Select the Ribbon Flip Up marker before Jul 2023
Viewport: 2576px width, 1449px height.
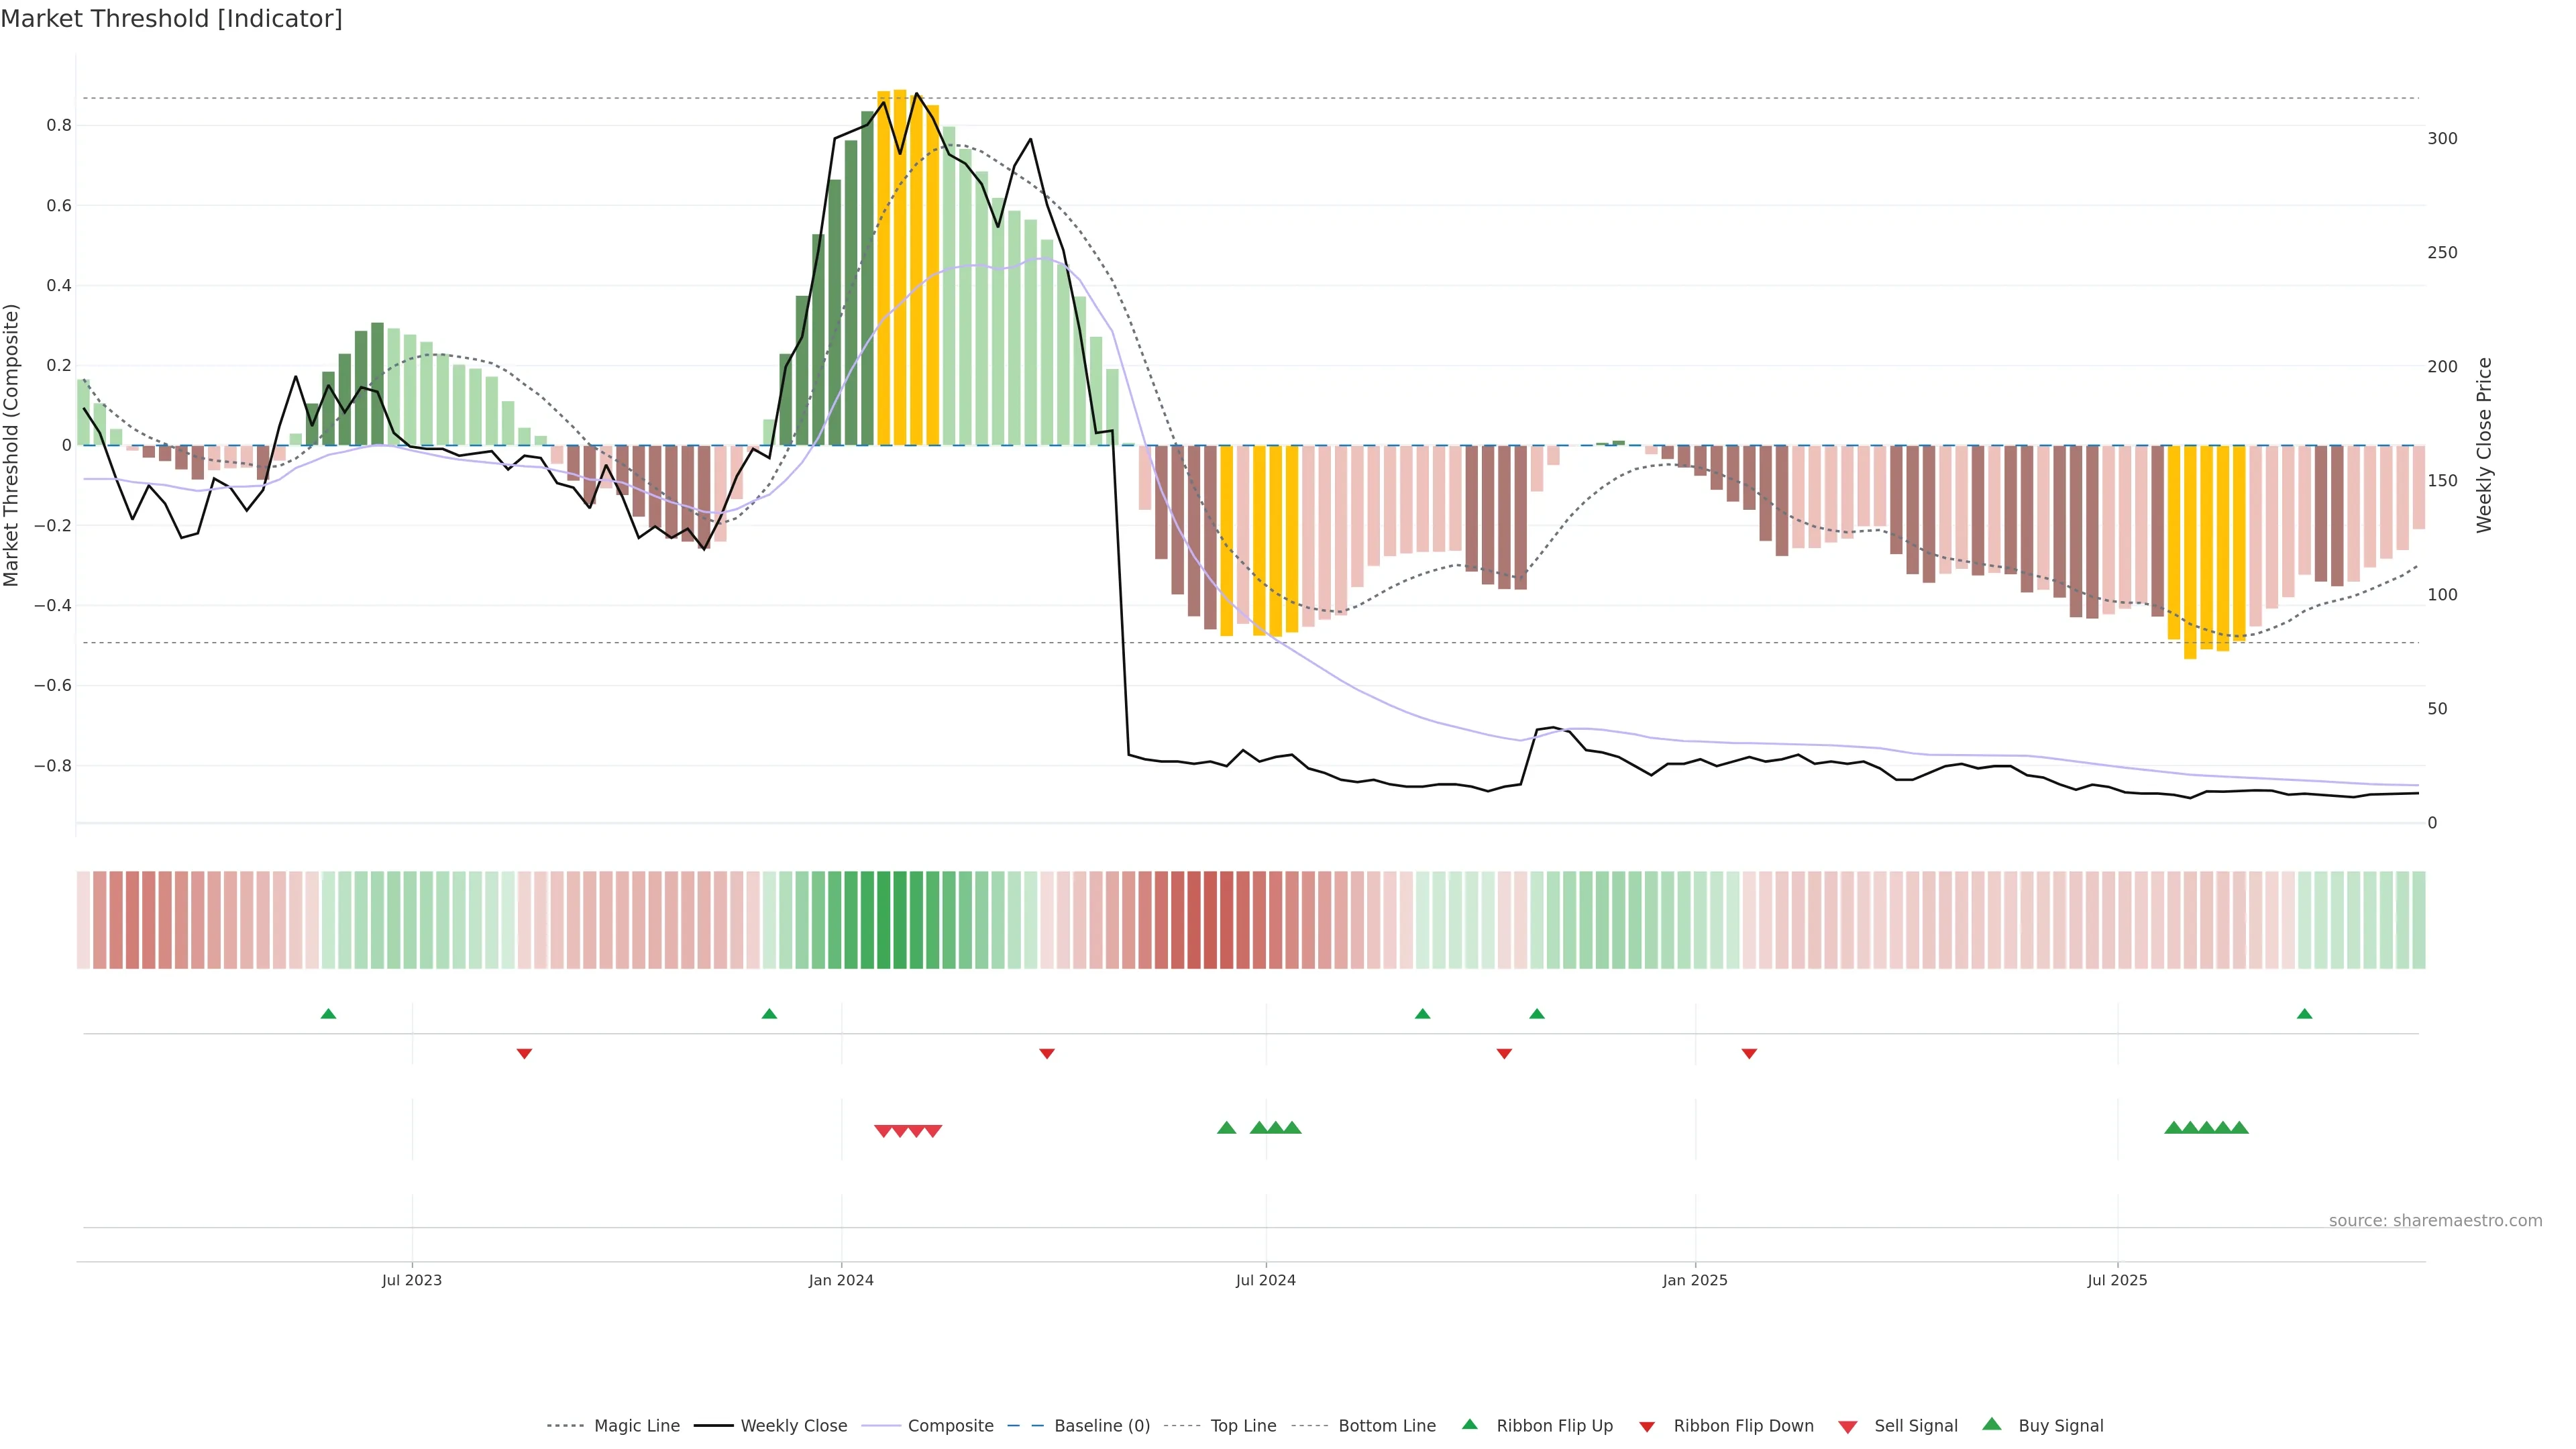328,1014
